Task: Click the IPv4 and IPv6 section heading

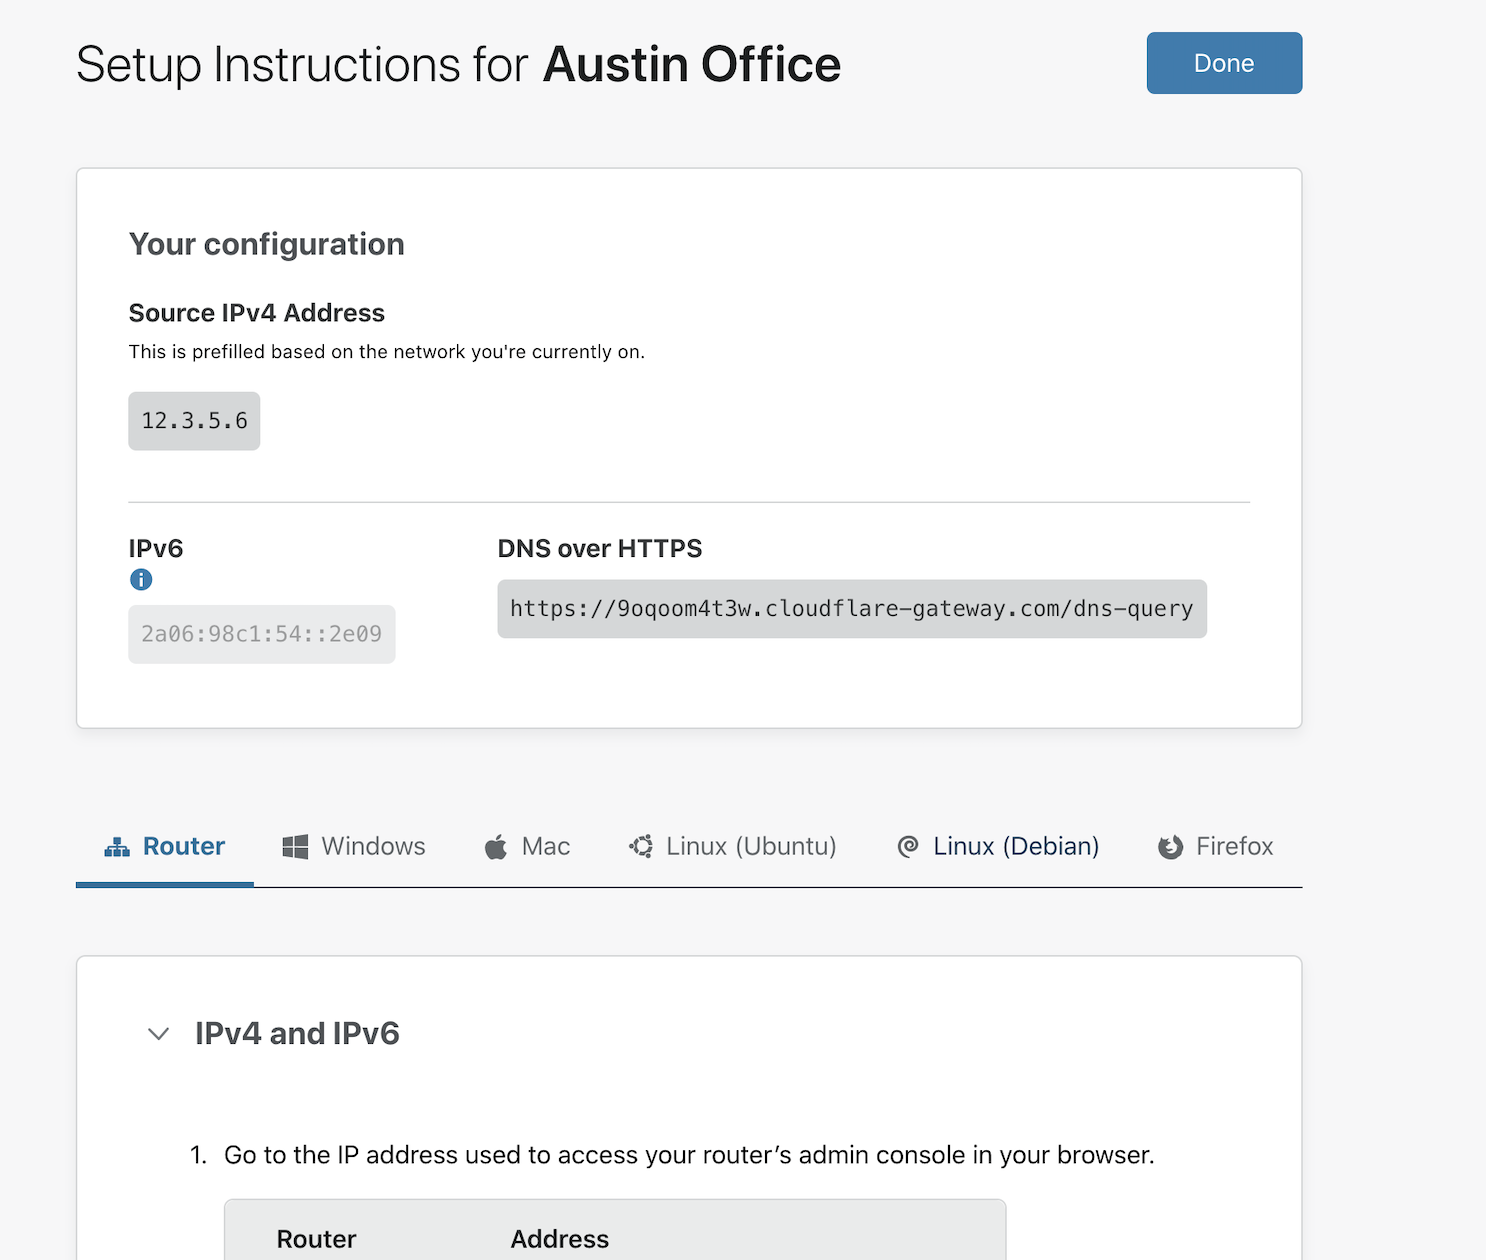Action: click(297, 1033)
